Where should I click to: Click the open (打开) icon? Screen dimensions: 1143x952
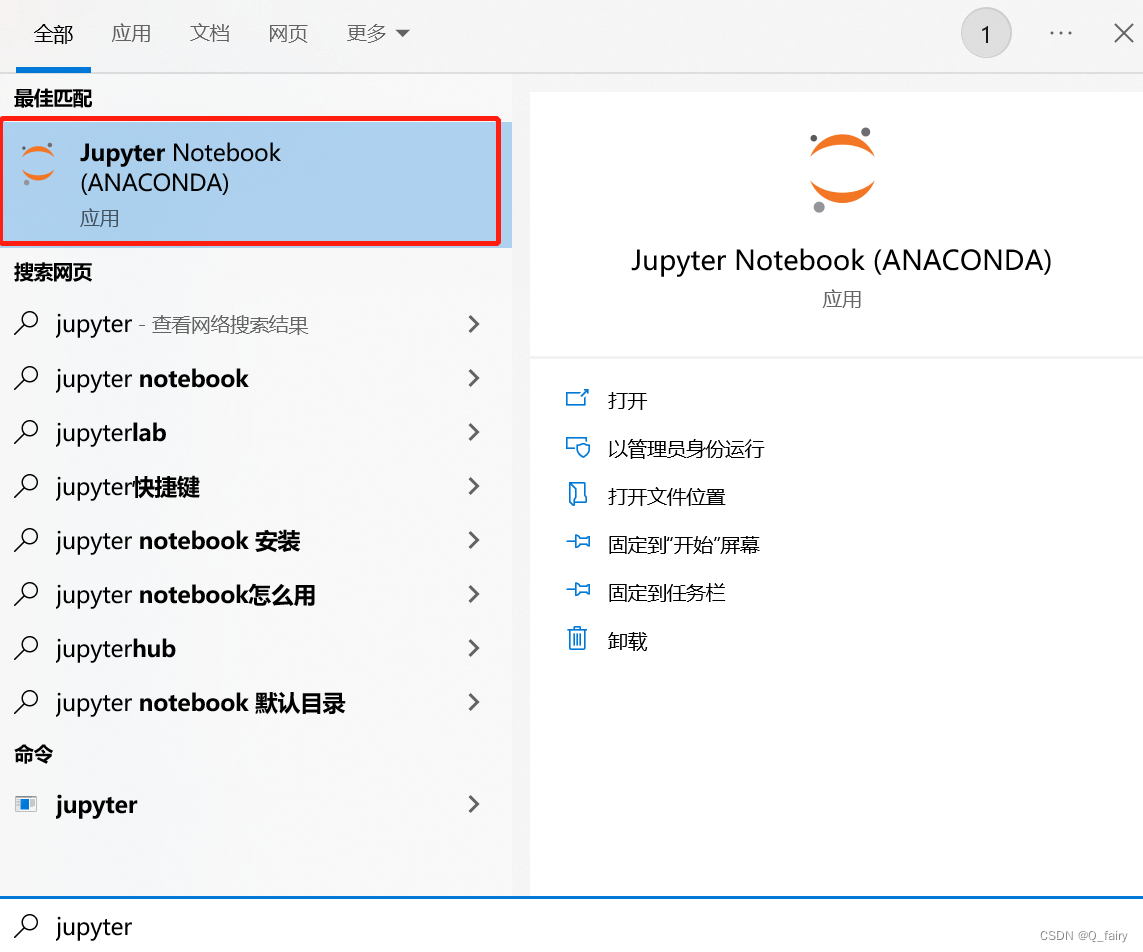click(577, 398)
